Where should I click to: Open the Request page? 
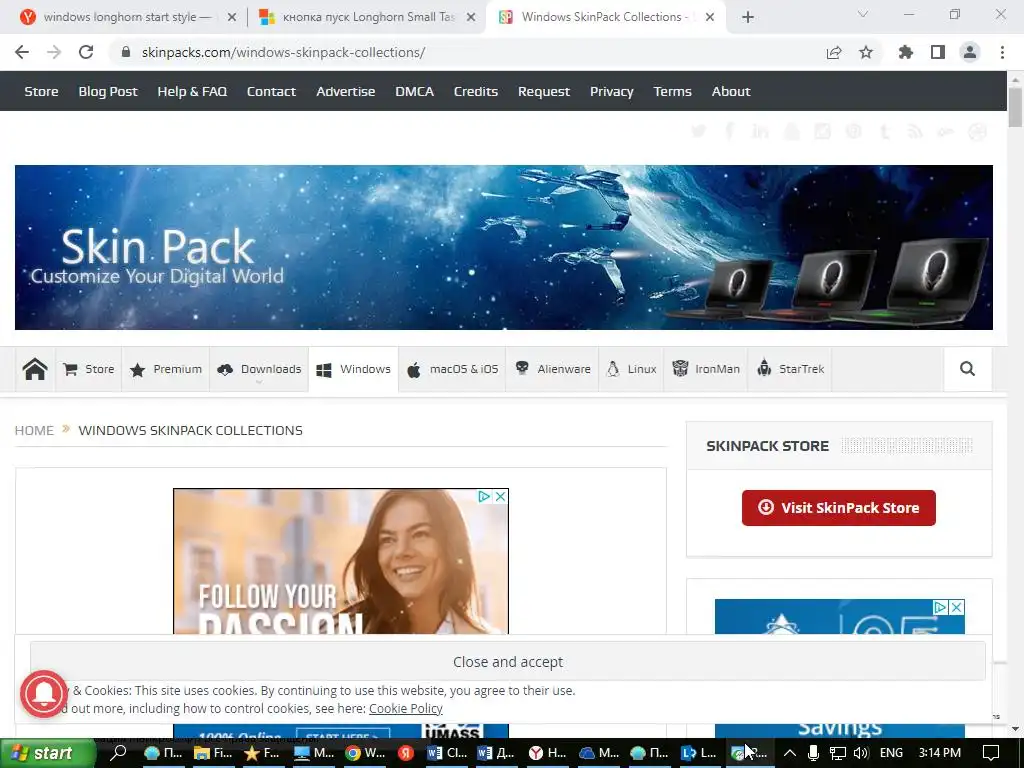(x=543, y=91)
